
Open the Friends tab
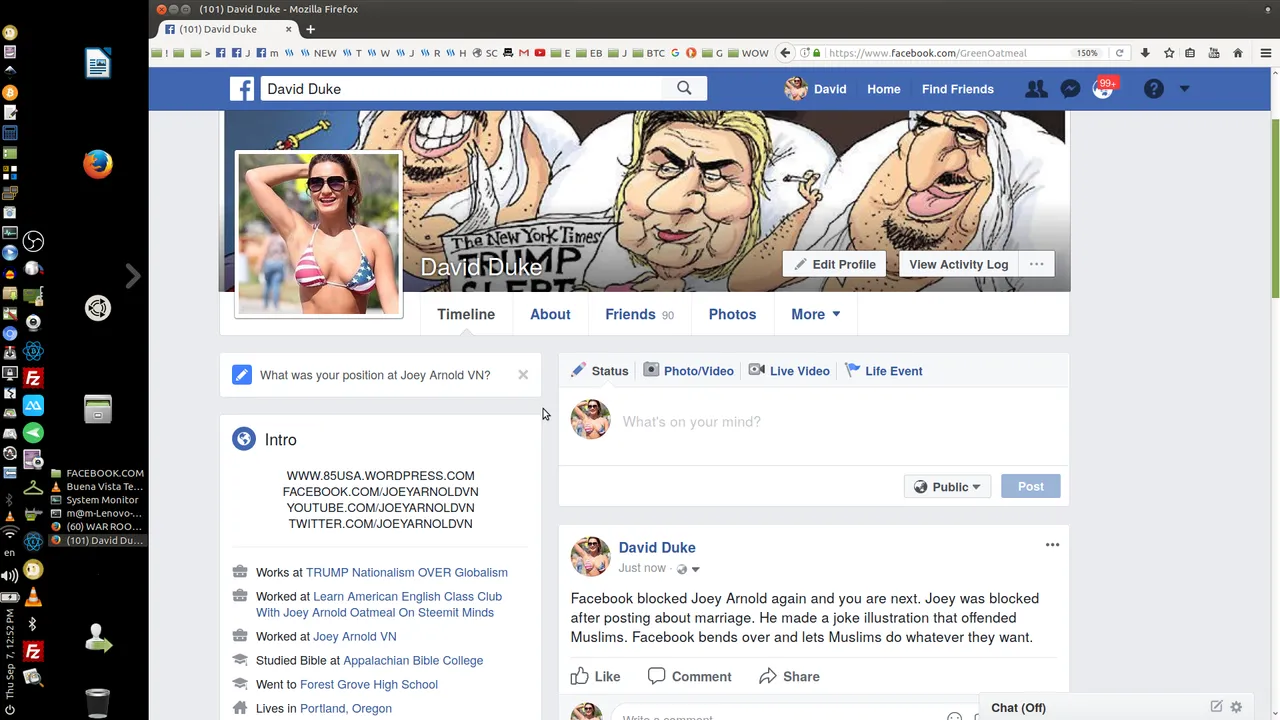[639, 314]
